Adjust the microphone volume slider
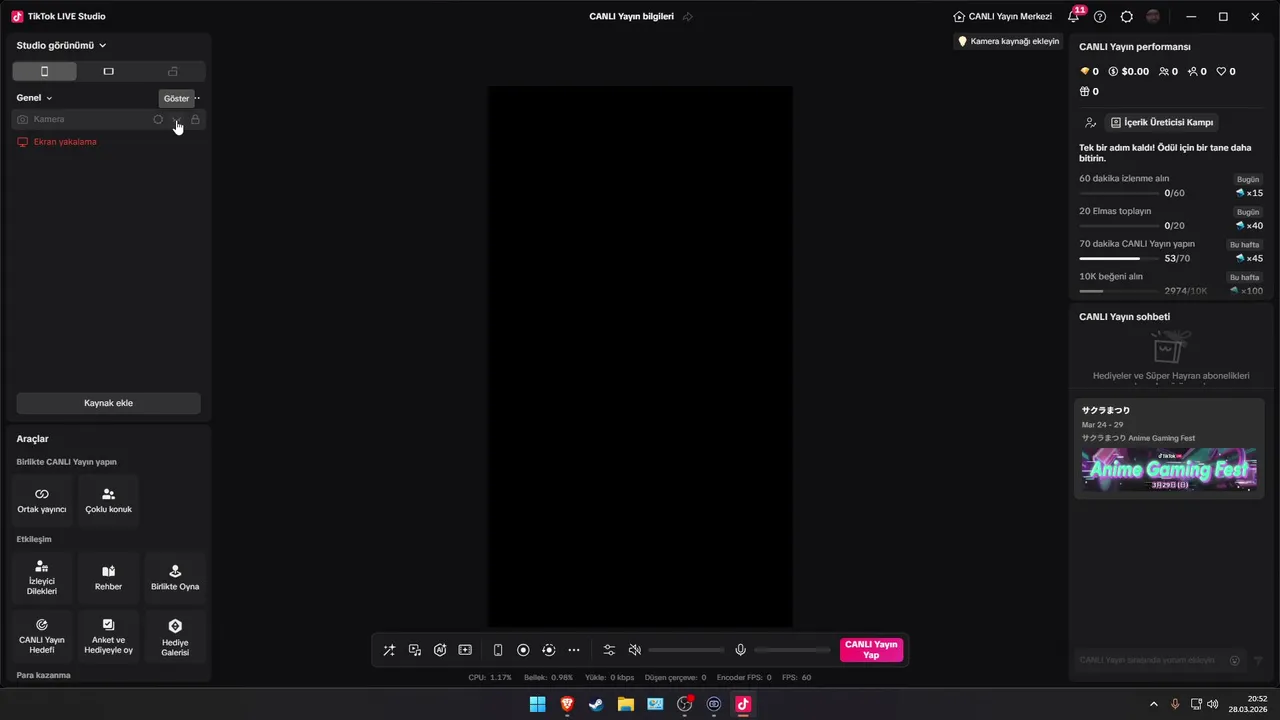1280x720 pixels. [x=792, y=650]
